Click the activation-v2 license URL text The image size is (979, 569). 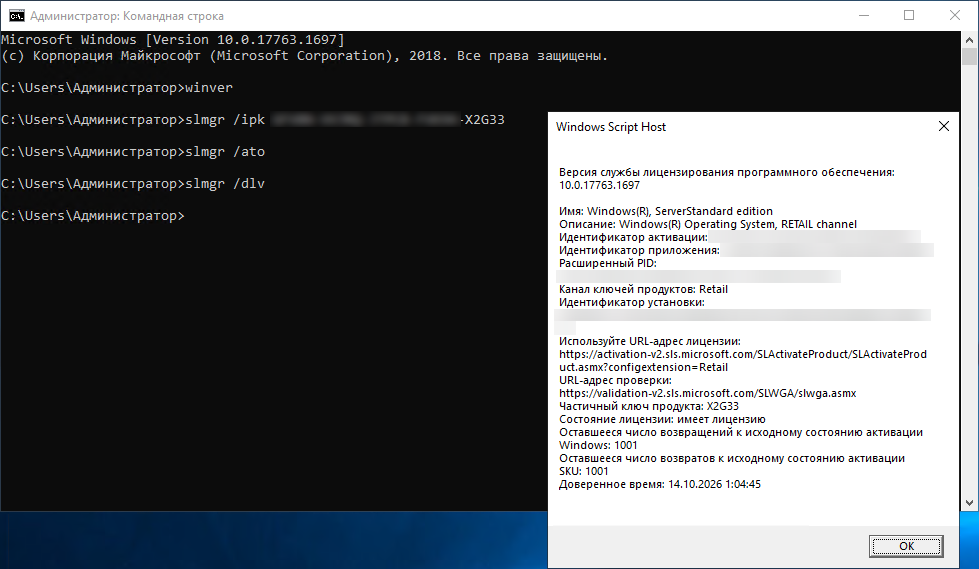click(742, 360)
